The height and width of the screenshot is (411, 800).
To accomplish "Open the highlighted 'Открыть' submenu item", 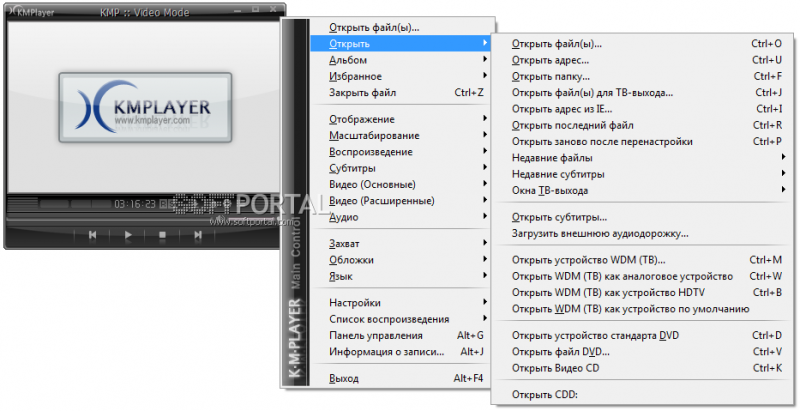I will [399, 44].
